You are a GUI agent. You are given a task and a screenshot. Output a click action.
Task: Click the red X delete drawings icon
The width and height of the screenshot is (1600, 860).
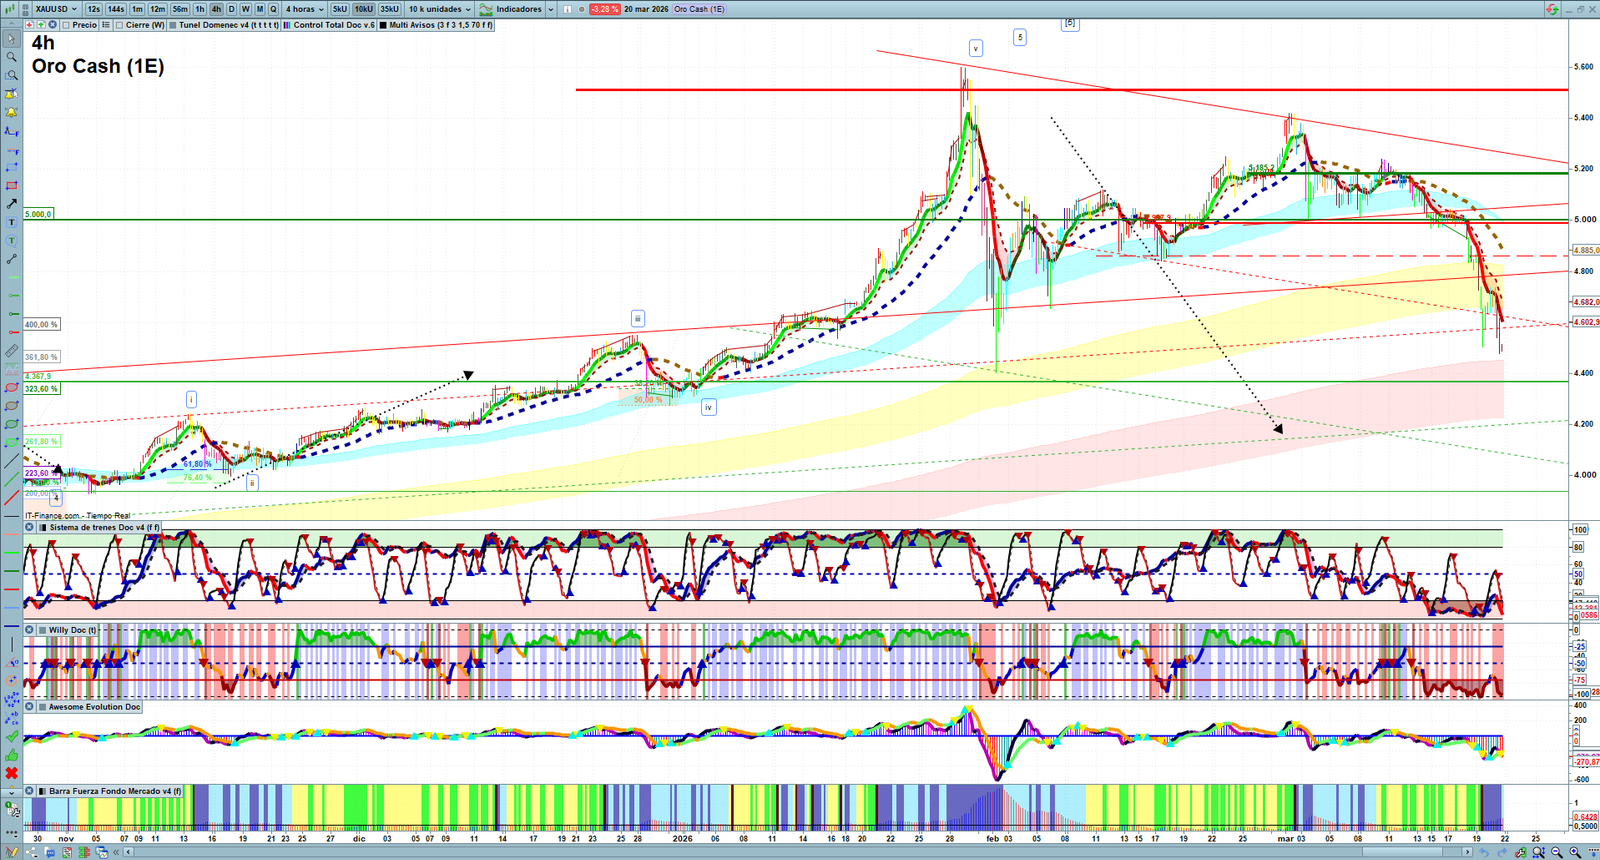pos(11,773)
